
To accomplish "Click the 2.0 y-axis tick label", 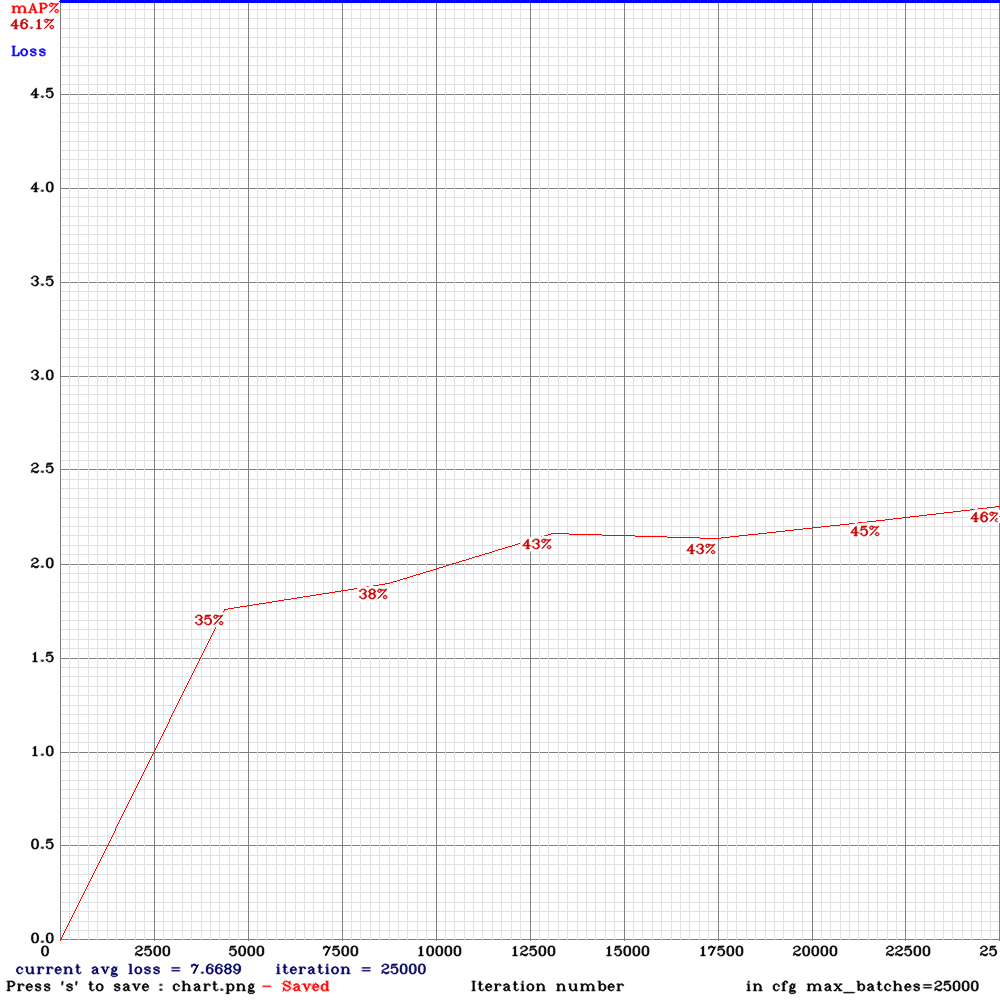I will click(42, 564).
